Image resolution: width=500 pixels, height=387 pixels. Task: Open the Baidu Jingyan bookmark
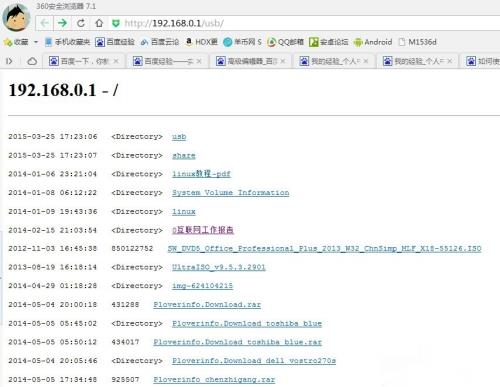click(x=115, y=42)
